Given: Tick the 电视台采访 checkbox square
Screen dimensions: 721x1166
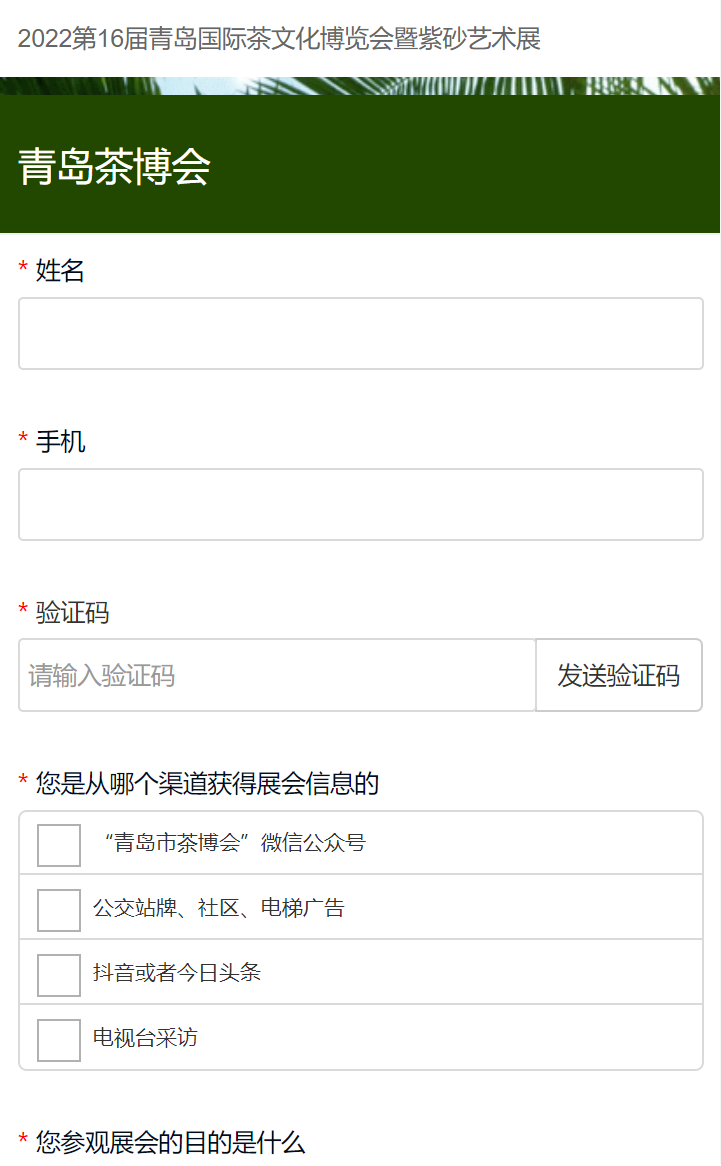Looking at the screenshot, I should [x=59, y=1040].
